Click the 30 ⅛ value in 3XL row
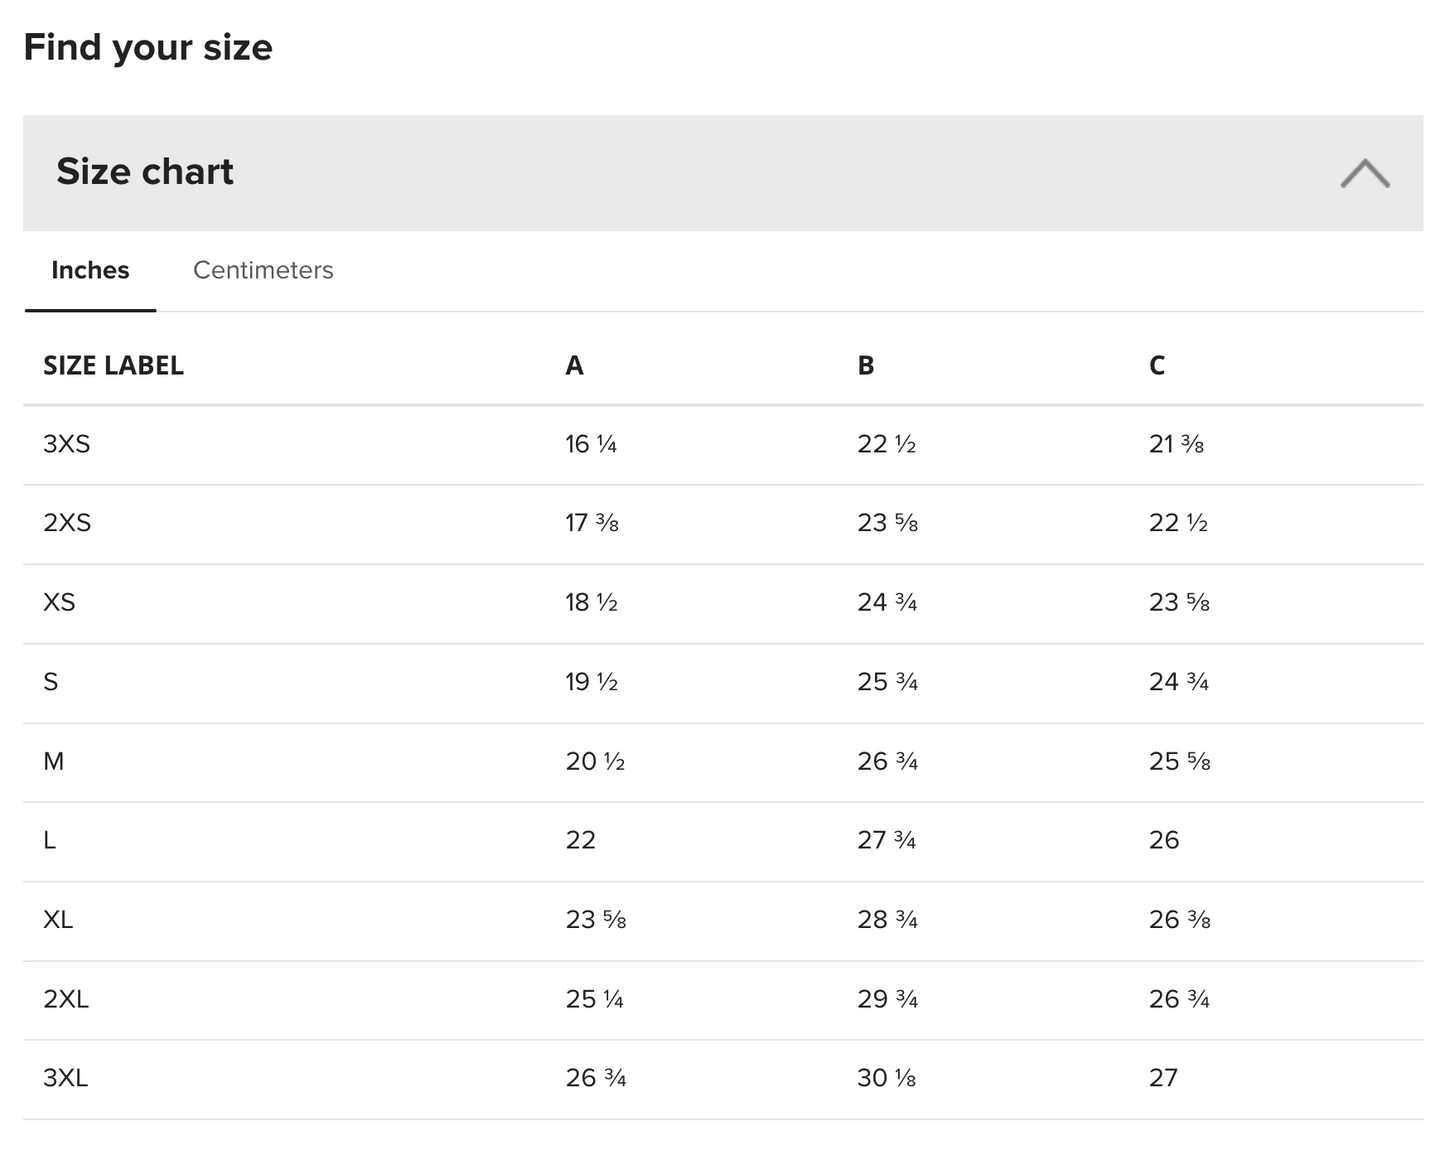Screen dimensions: 1445x1165 [886, 1078]
